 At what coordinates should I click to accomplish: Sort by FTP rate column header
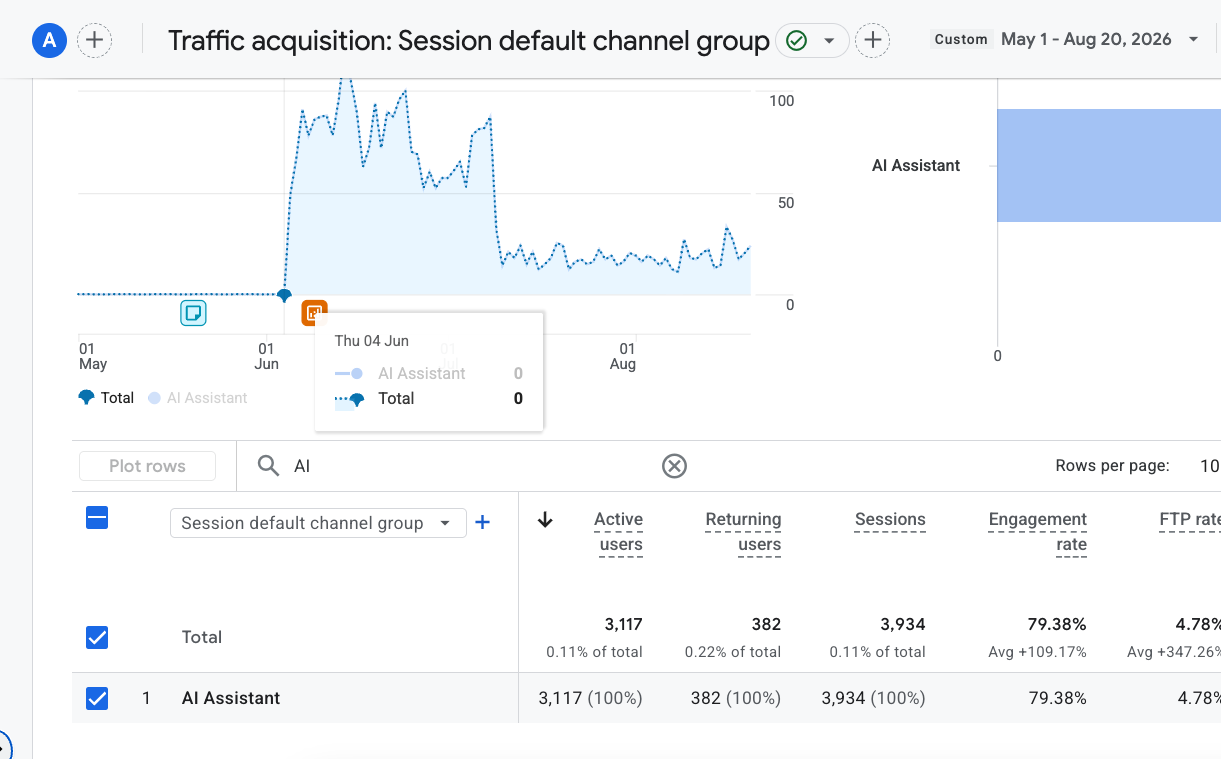[x=1189, y=520]
